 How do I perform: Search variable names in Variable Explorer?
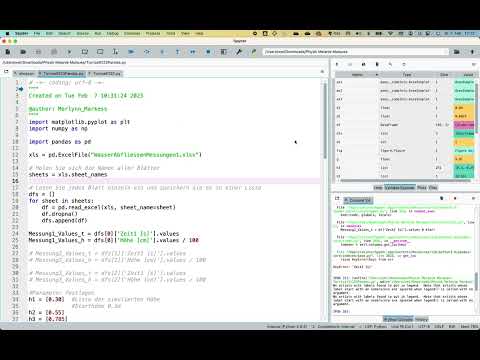(x=390, y=64)
